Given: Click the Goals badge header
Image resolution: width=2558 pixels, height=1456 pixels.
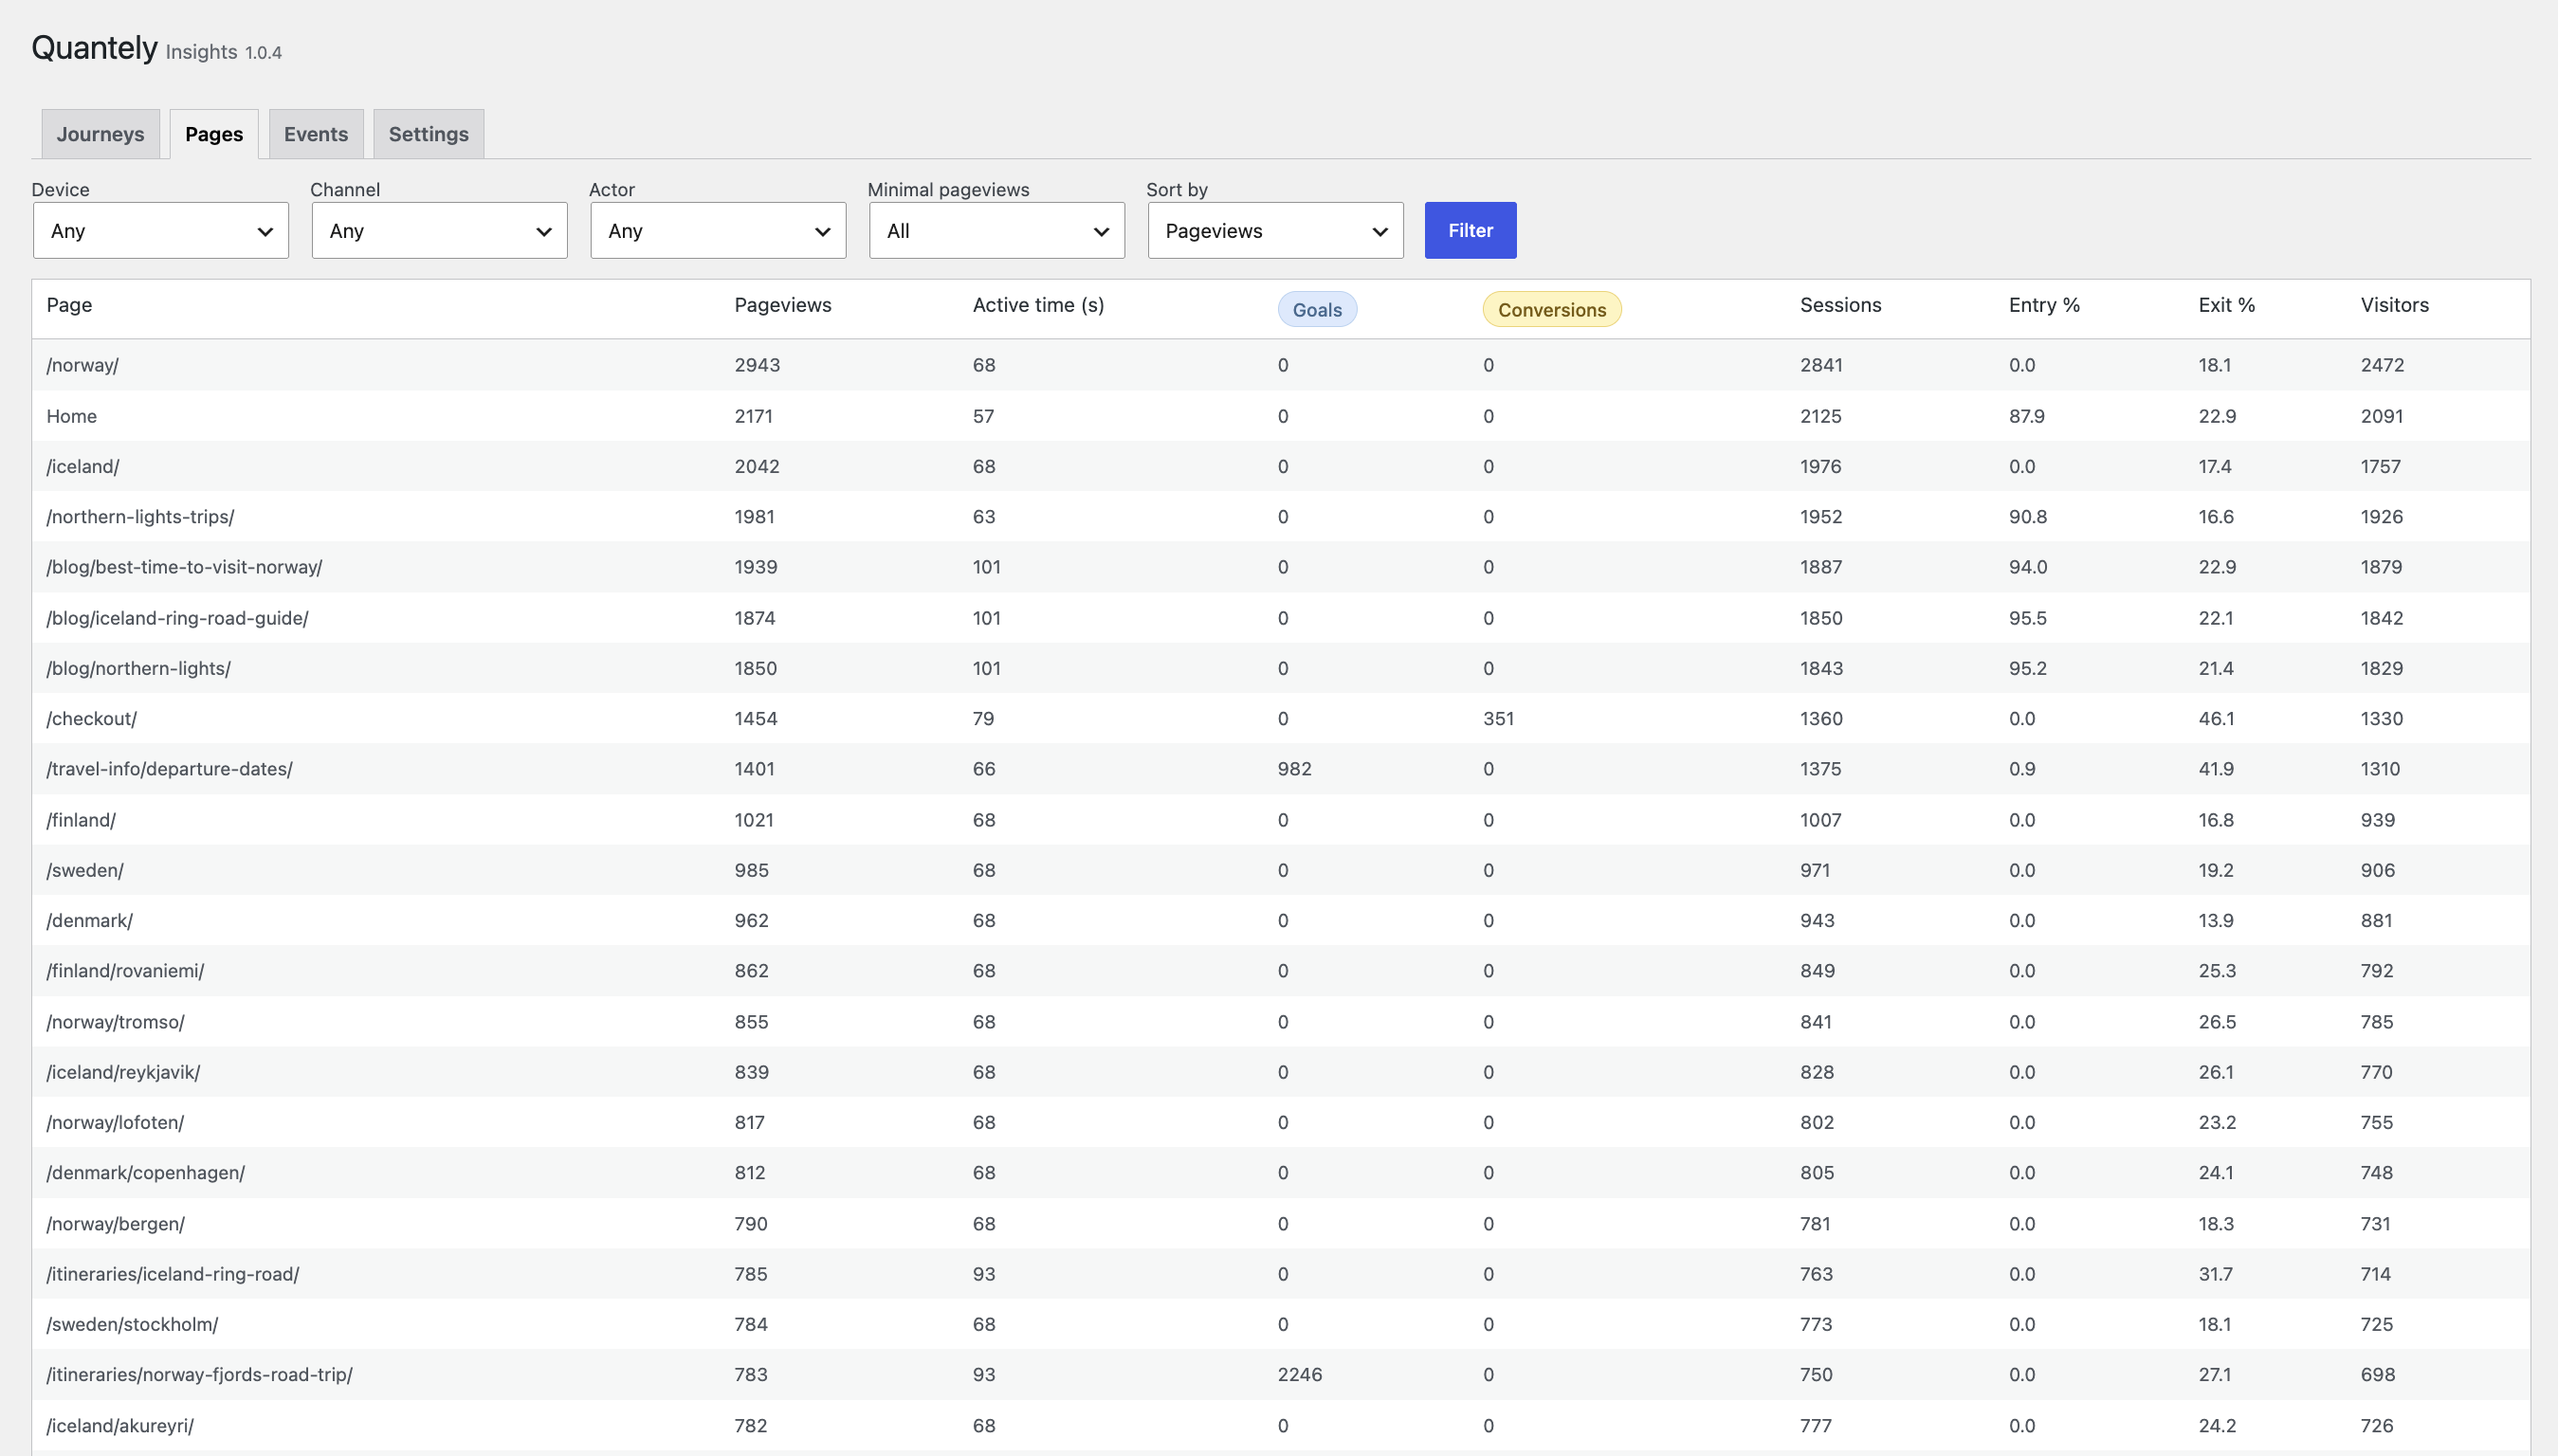Looking at the screenshot, I should tap(1317, 310).
